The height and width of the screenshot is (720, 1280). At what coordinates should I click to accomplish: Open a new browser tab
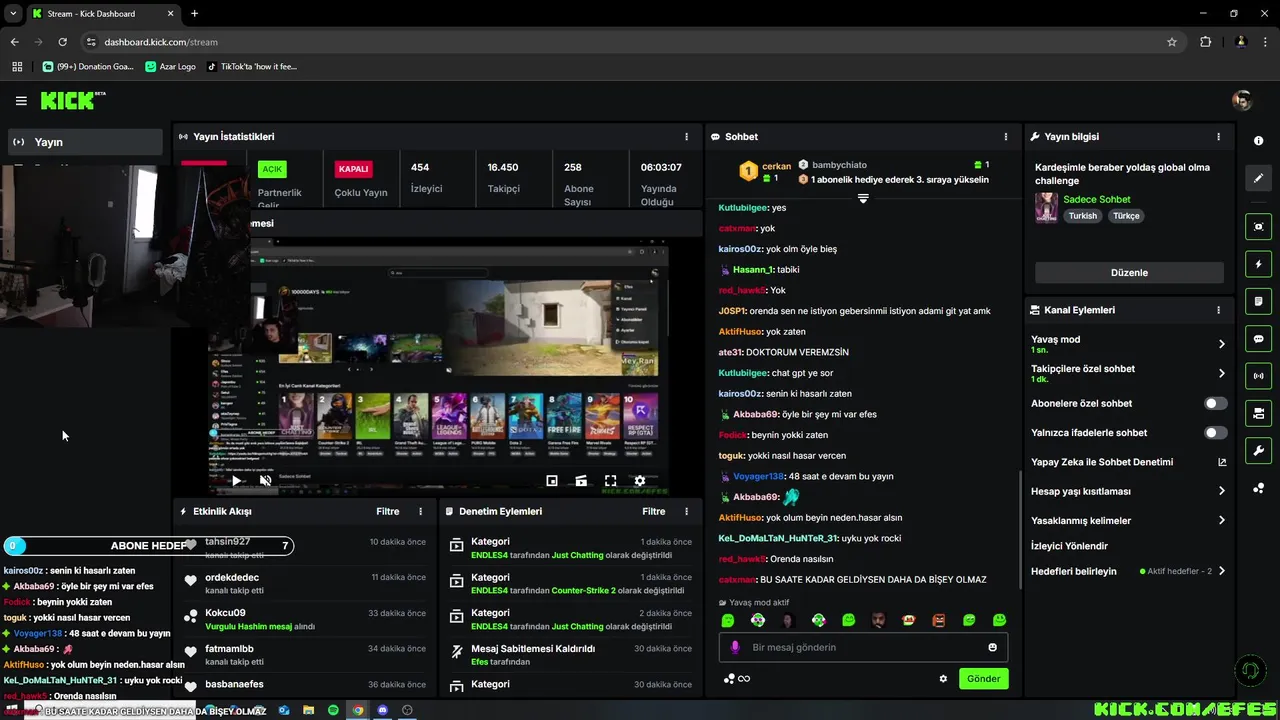pyautogui.click(x=194, y=13)
